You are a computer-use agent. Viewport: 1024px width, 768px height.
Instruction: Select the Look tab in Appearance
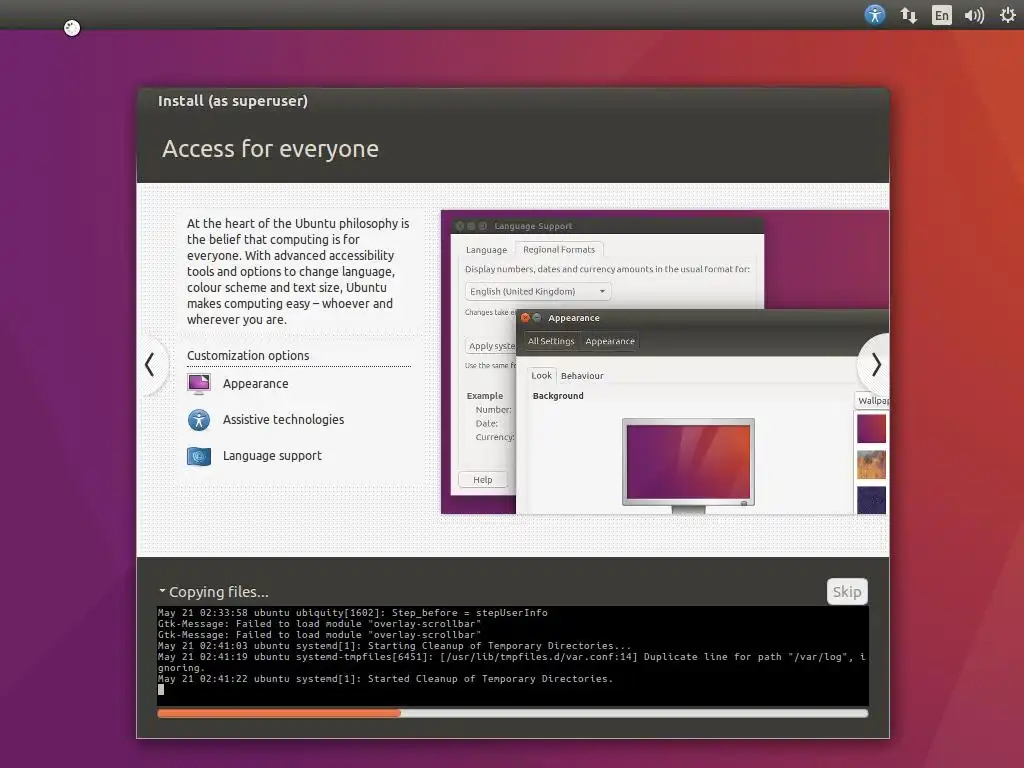[x=541, y=376]
